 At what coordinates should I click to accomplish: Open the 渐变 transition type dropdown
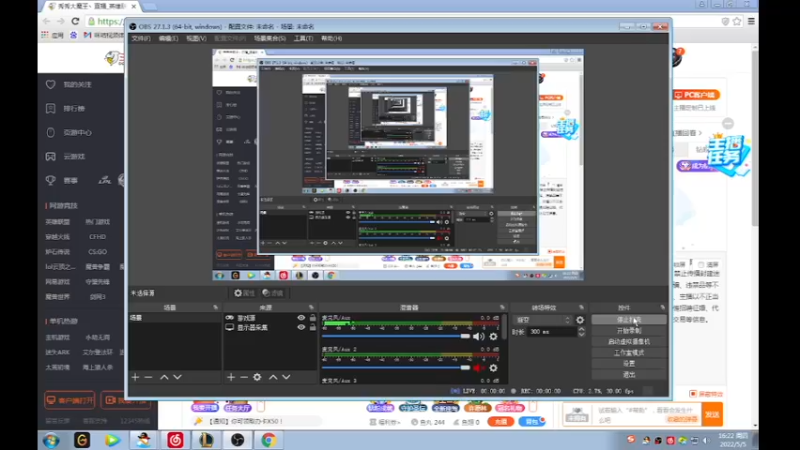tap(543, 320)
